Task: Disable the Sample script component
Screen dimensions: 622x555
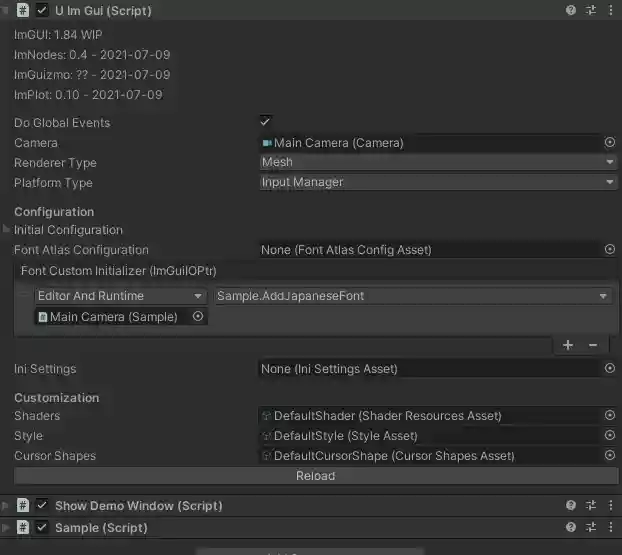Action: (x=42, y=527)
